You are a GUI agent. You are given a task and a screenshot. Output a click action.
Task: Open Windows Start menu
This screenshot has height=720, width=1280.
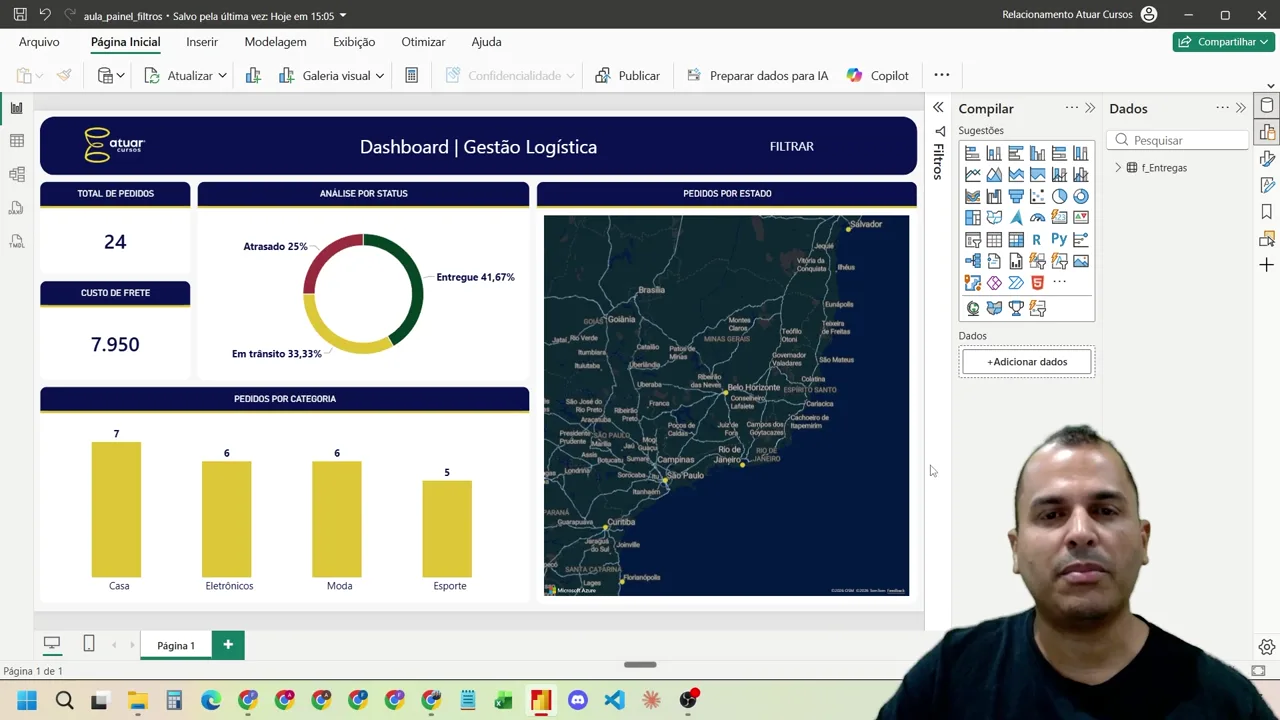27,700
